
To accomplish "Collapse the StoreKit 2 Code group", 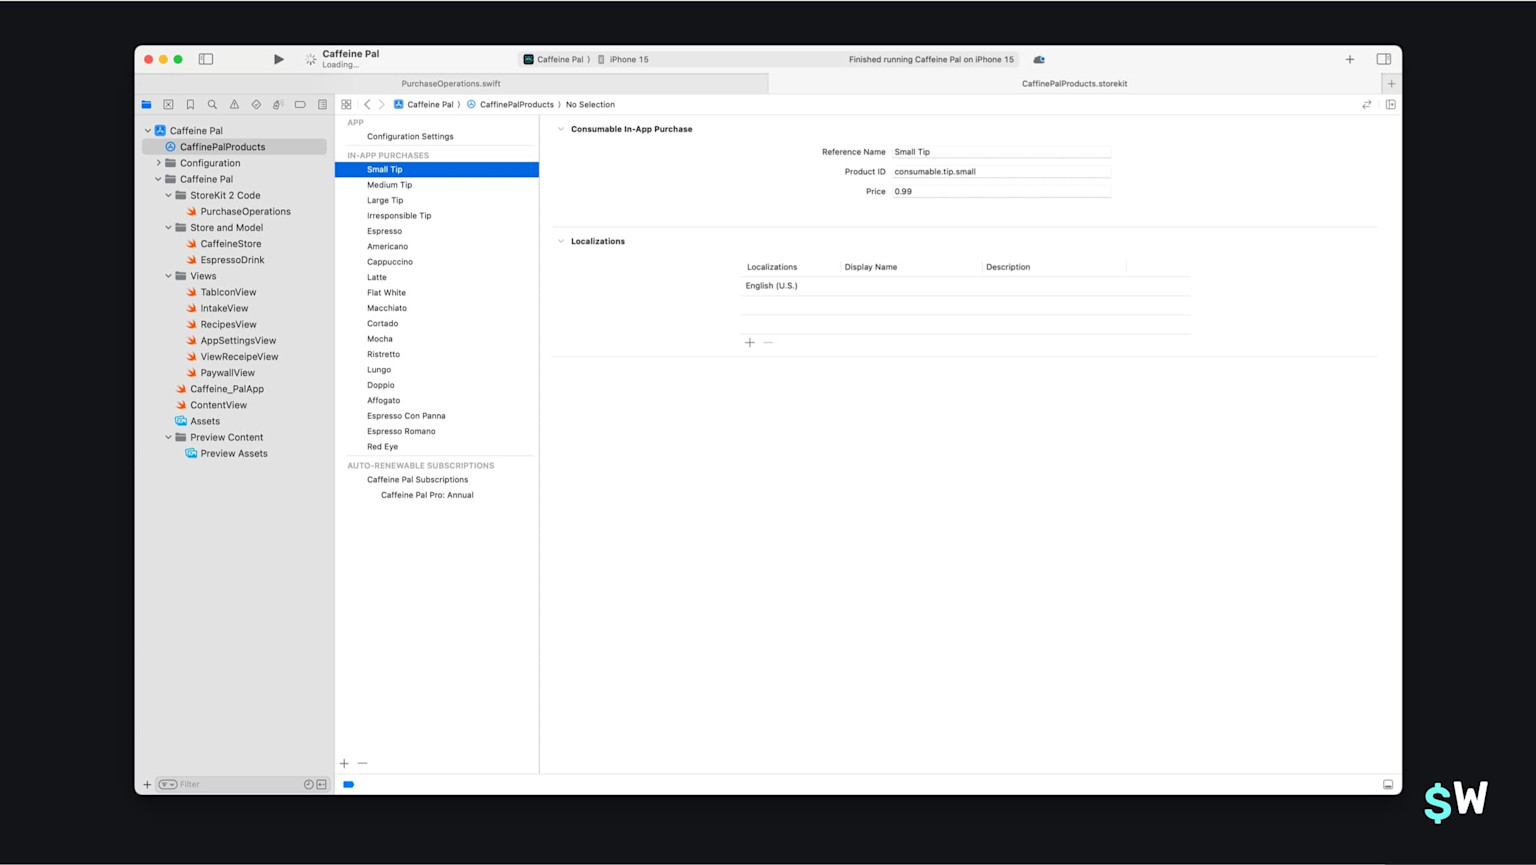I will point(168,195).
